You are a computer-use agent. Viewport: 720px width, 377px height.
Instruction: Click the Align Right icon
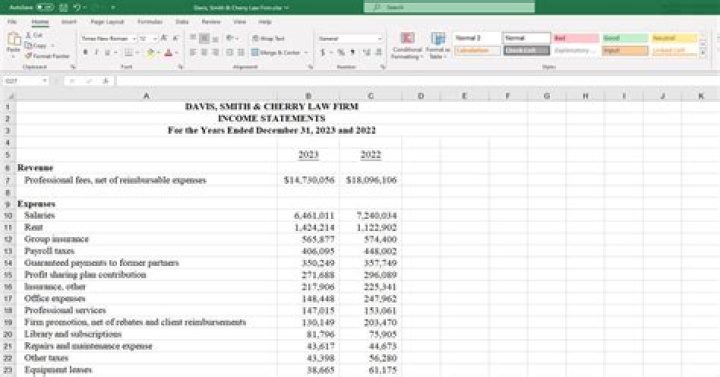pos(215,52)
